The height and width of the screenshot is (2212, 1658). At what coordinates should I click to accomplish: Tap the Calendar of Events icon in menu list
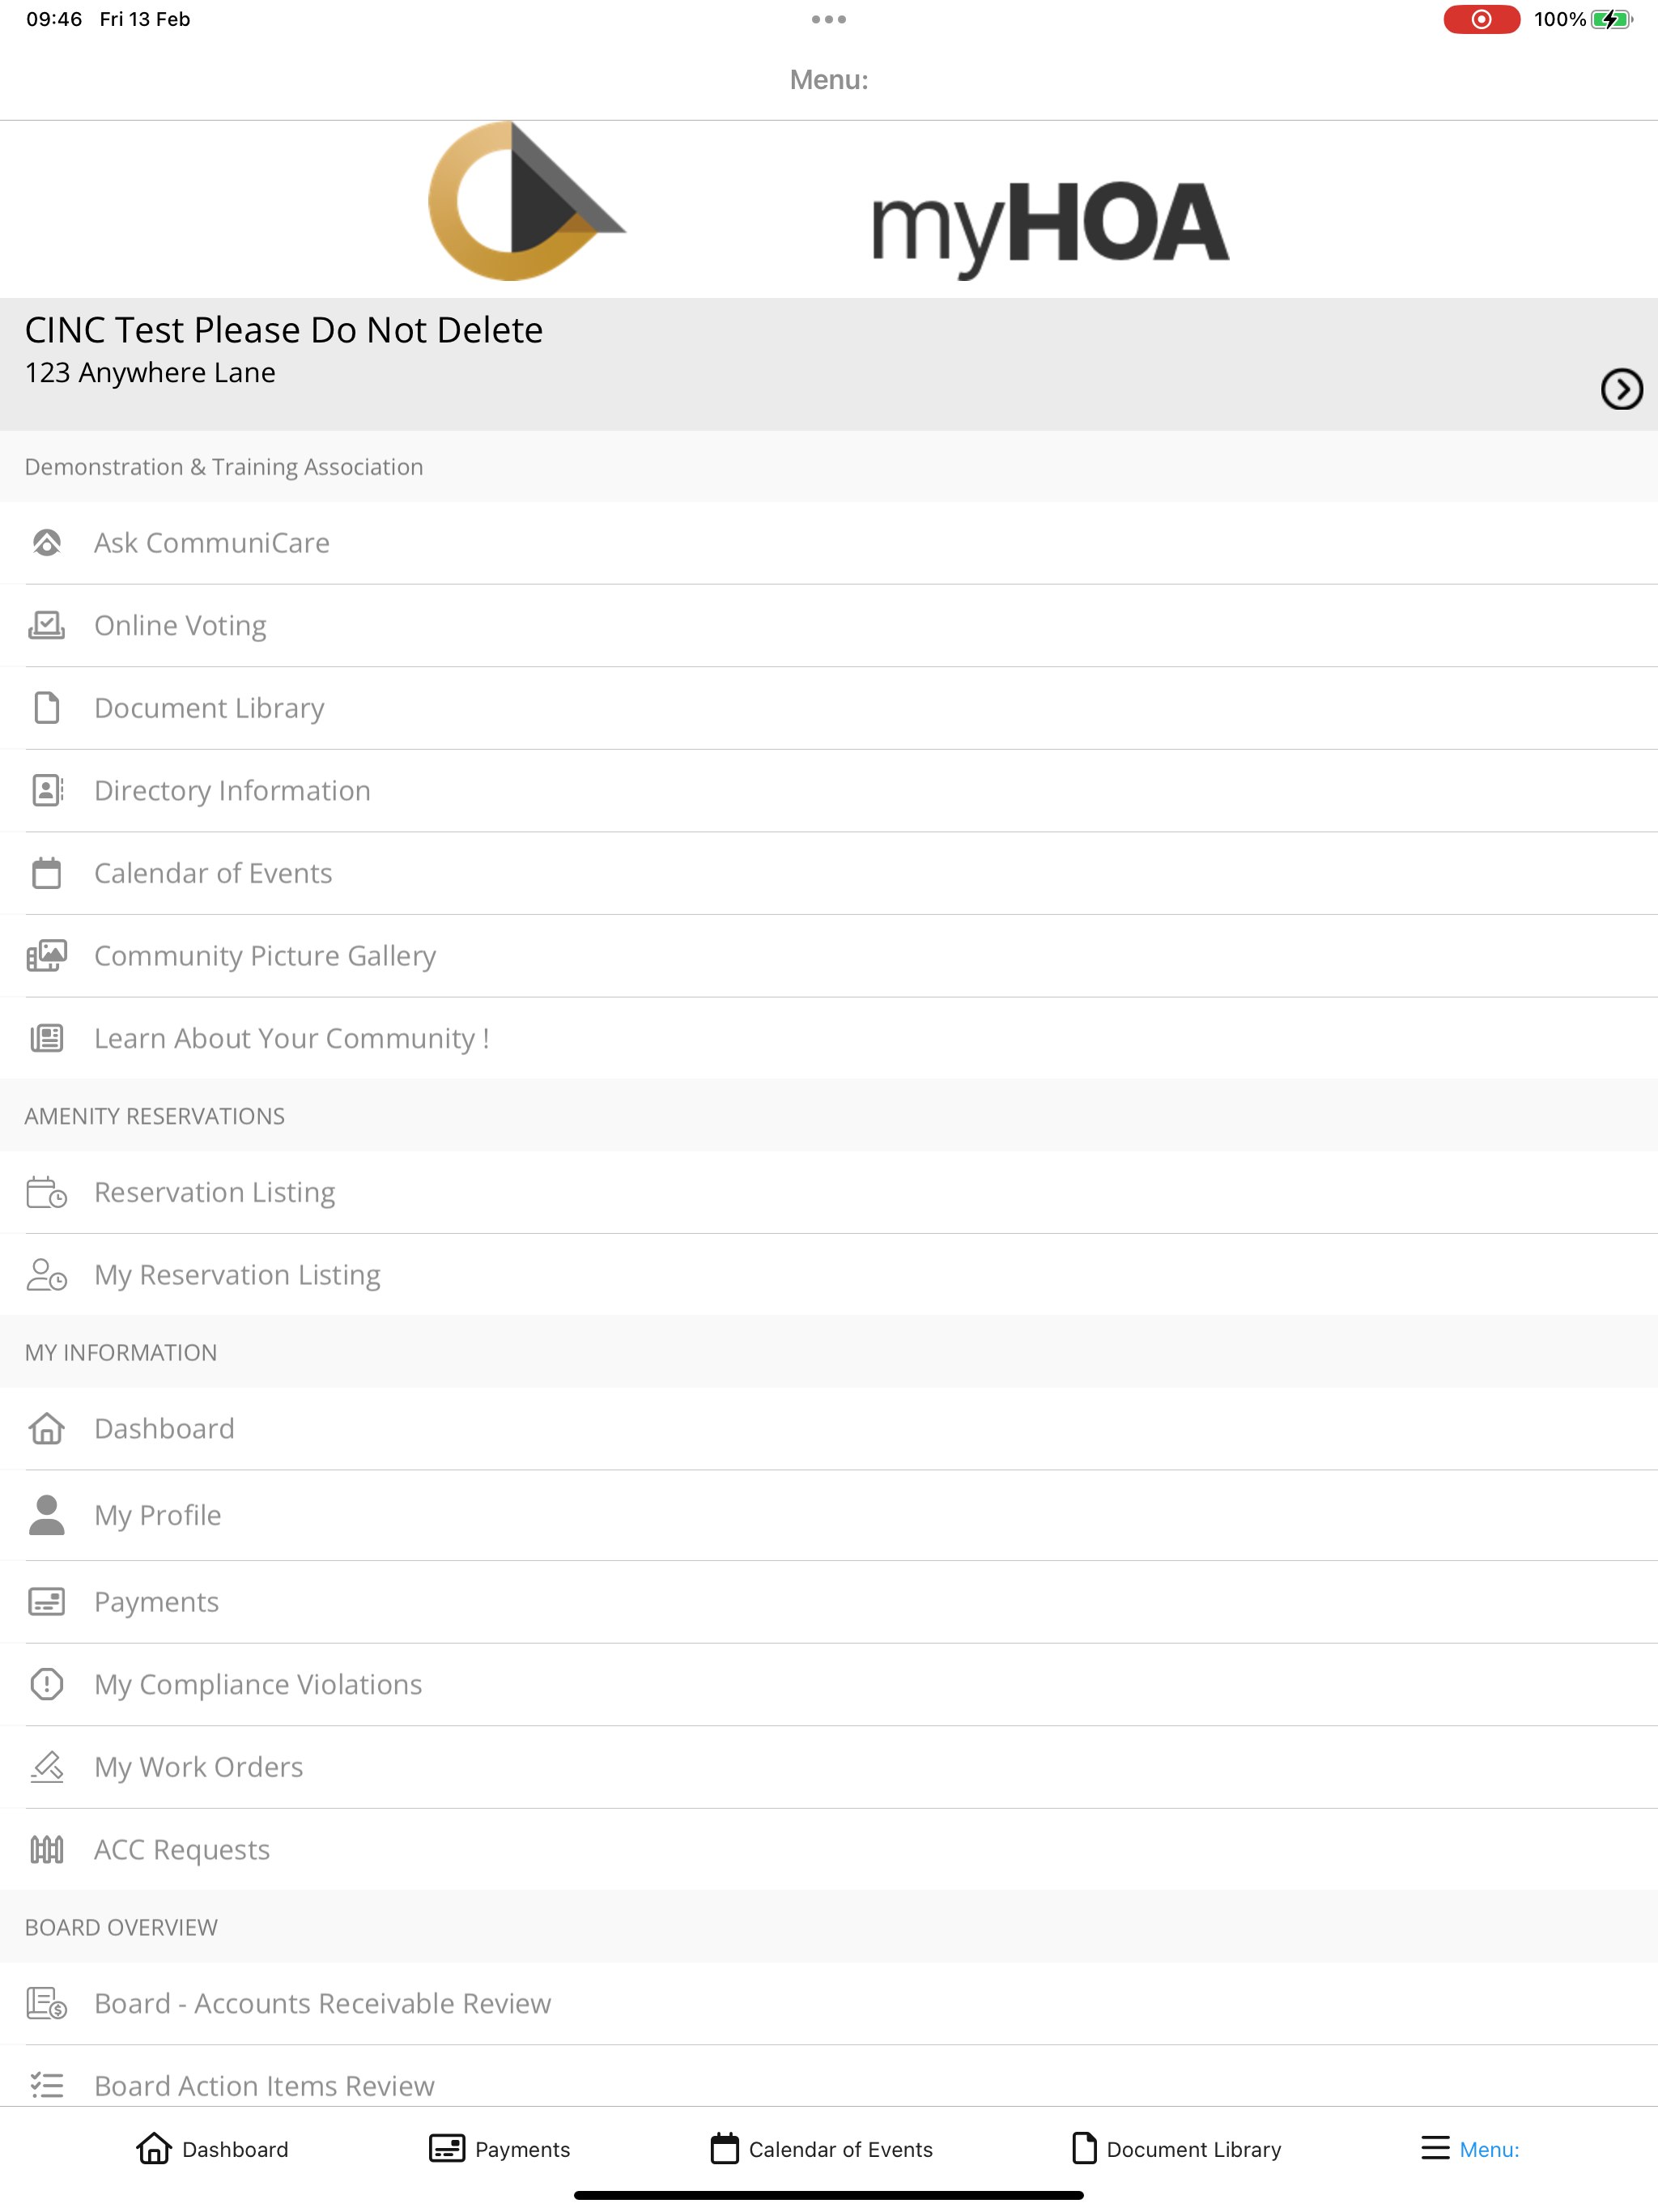coord(47,873)
